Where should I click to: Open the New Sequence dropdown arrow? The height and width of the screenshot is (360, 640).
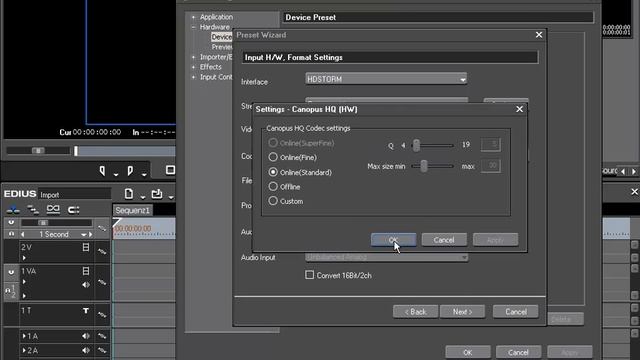[142, 197]
